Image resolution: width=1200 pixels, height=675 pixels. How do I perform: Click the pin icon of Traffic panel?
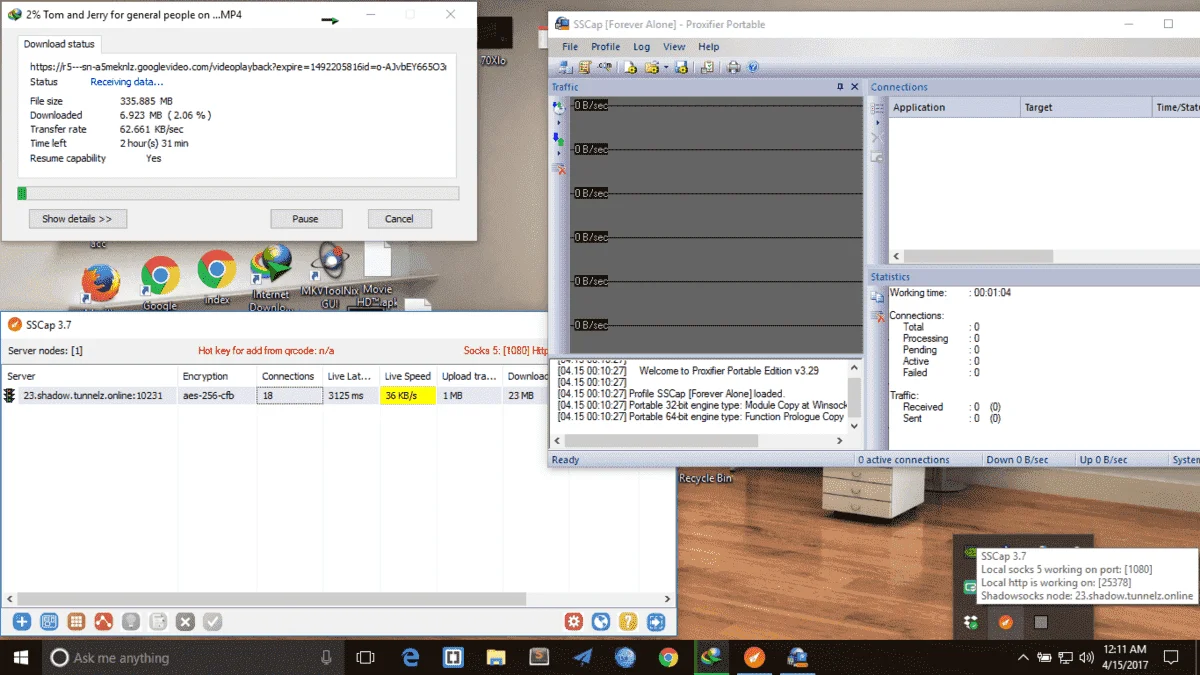(x=840, y=87)
